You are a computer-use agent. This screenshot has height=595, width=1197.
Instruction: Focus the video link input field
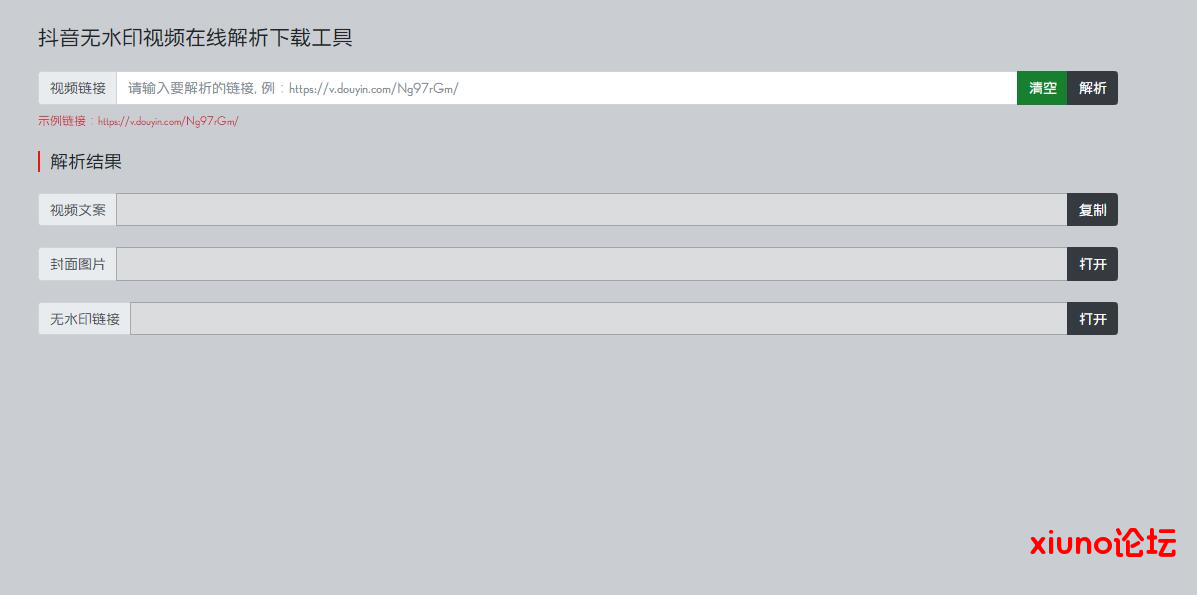tap(566, 88)
